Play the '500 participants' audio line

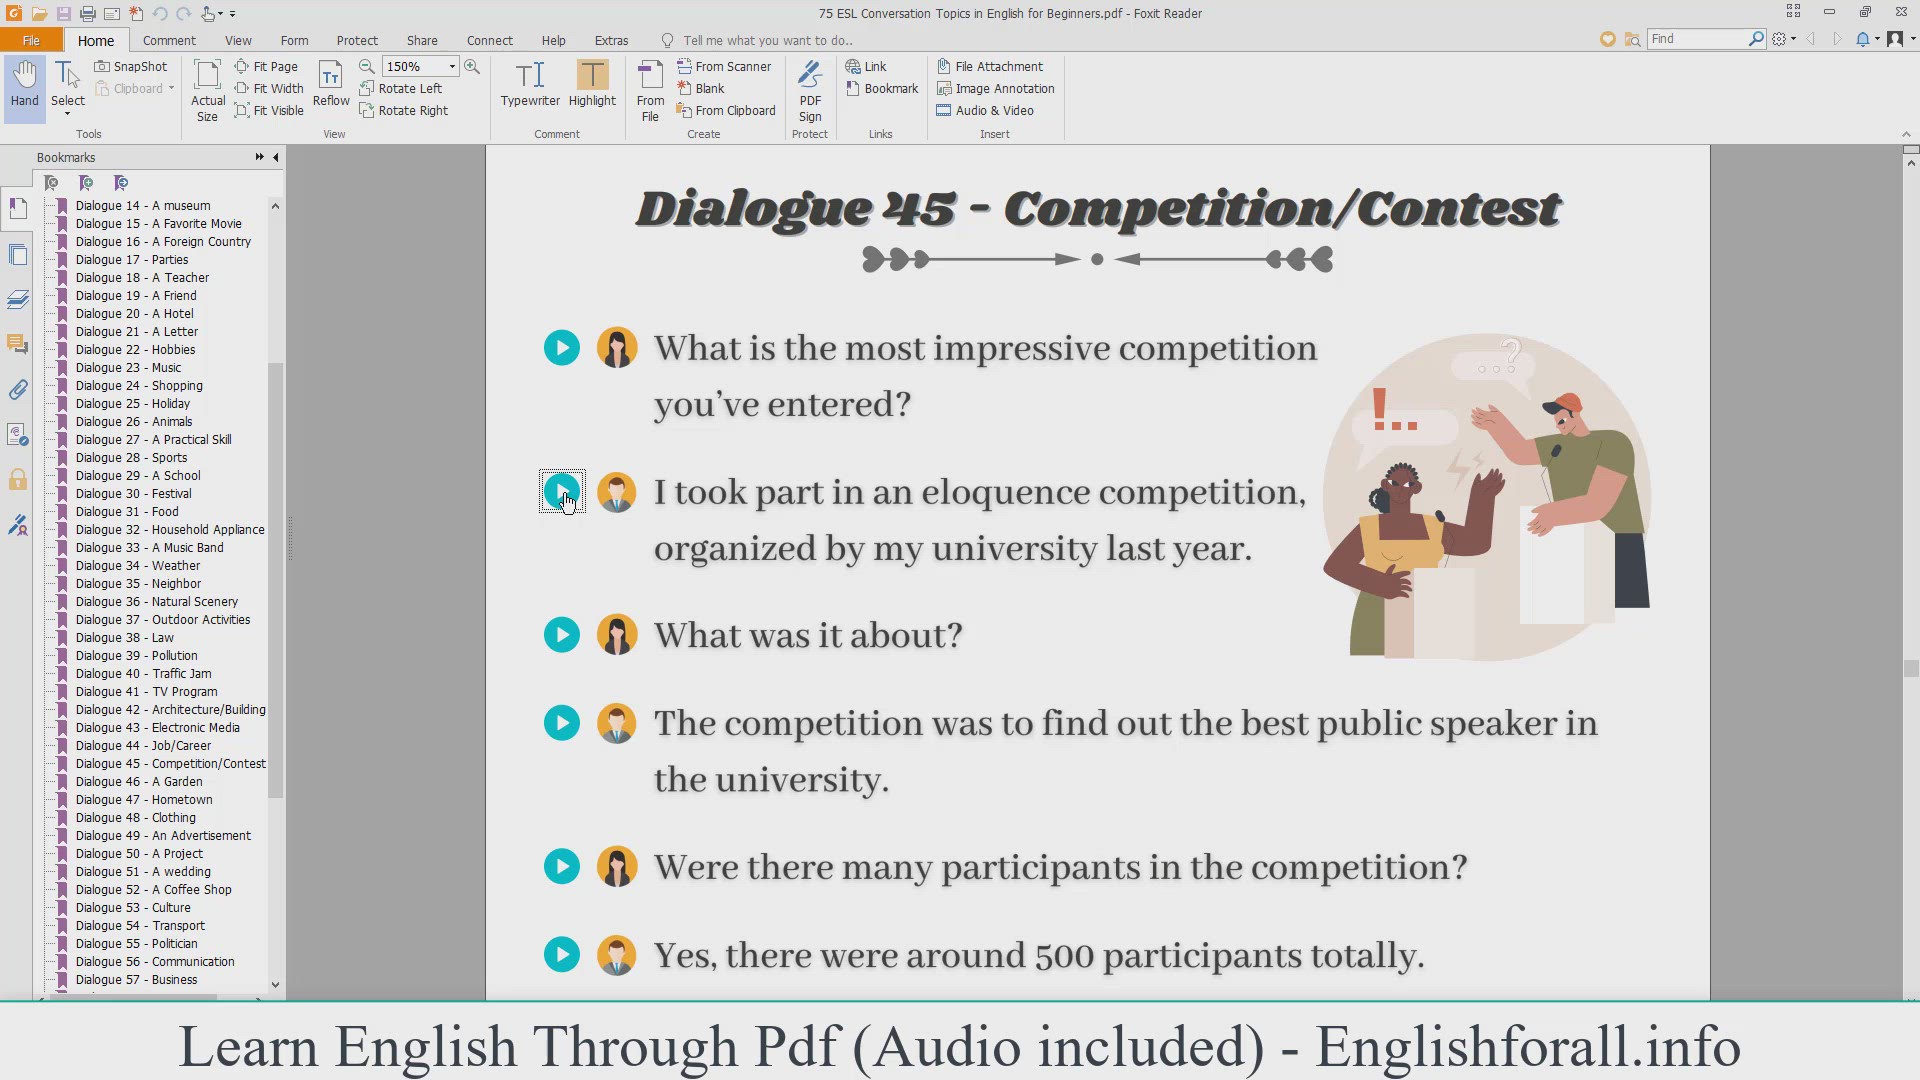[x=562, y=955]
